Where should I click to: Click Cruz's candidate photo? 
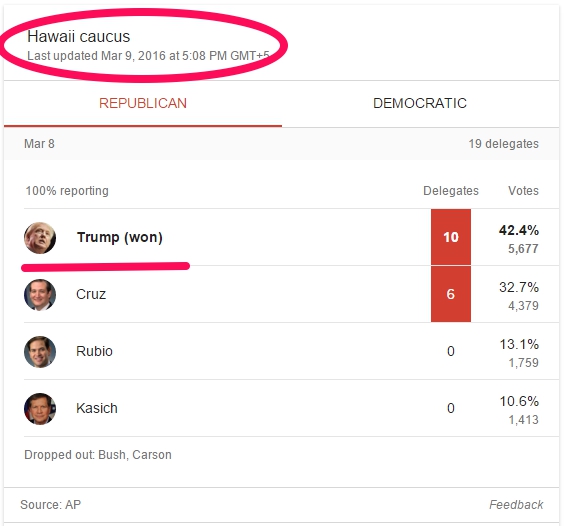point(40,295)
